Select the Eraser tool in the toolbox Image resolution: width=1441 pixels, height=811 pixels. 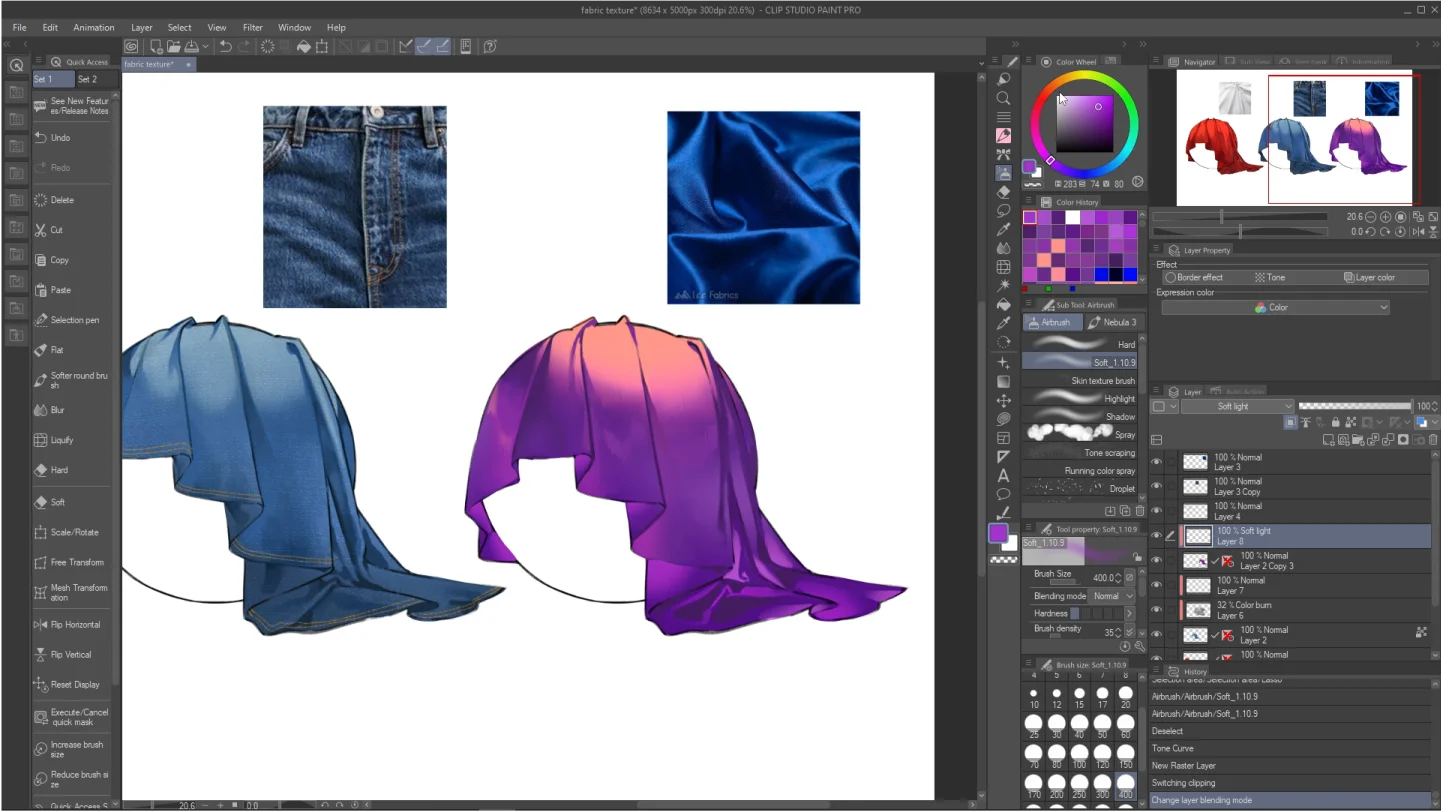(x=1003, y=192)
